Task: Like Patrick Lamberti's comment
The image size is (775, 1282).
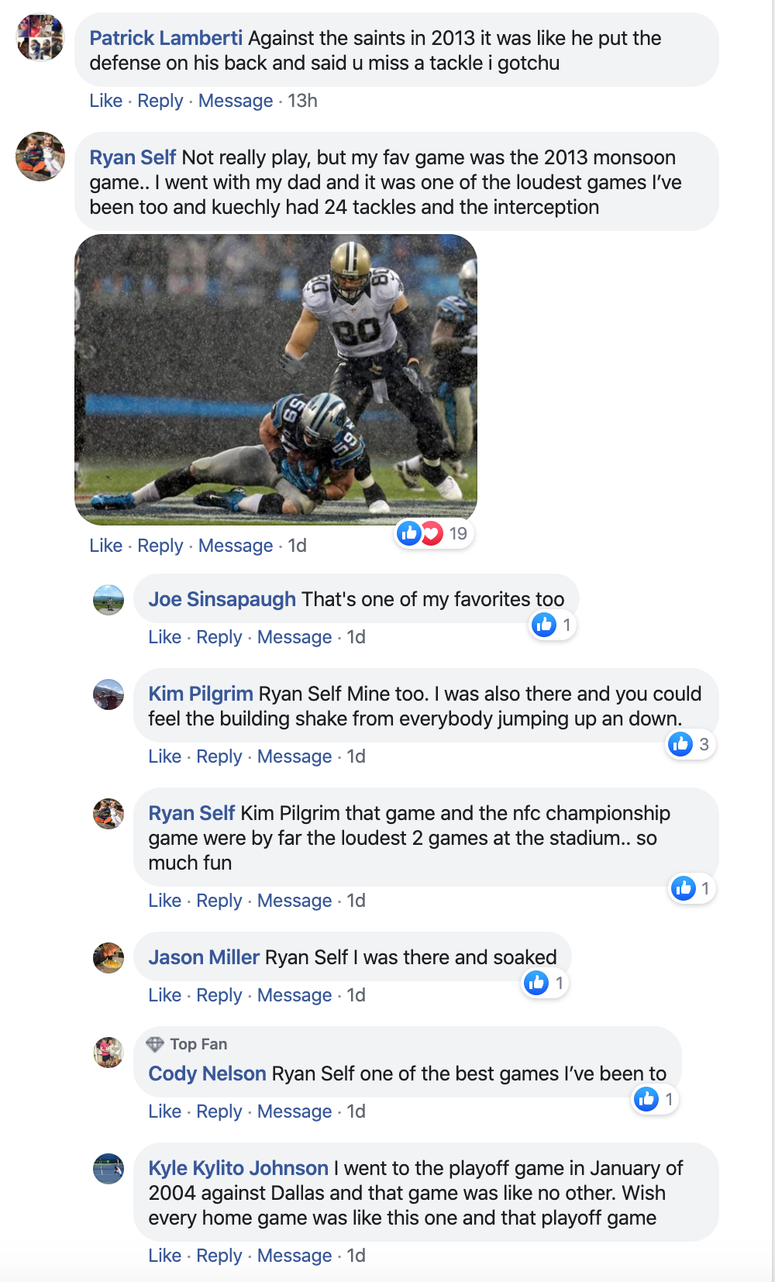Action: [x=105, y=101]
